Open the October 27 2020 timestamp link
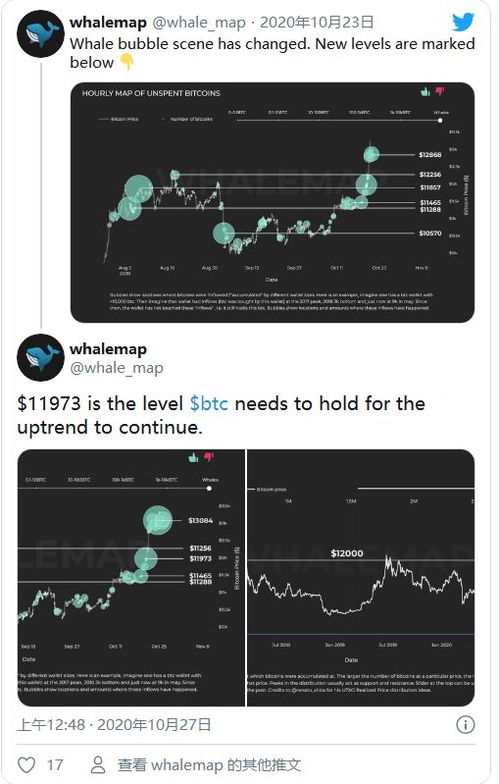The image size is (499, 784). click(x=114, y=724)
